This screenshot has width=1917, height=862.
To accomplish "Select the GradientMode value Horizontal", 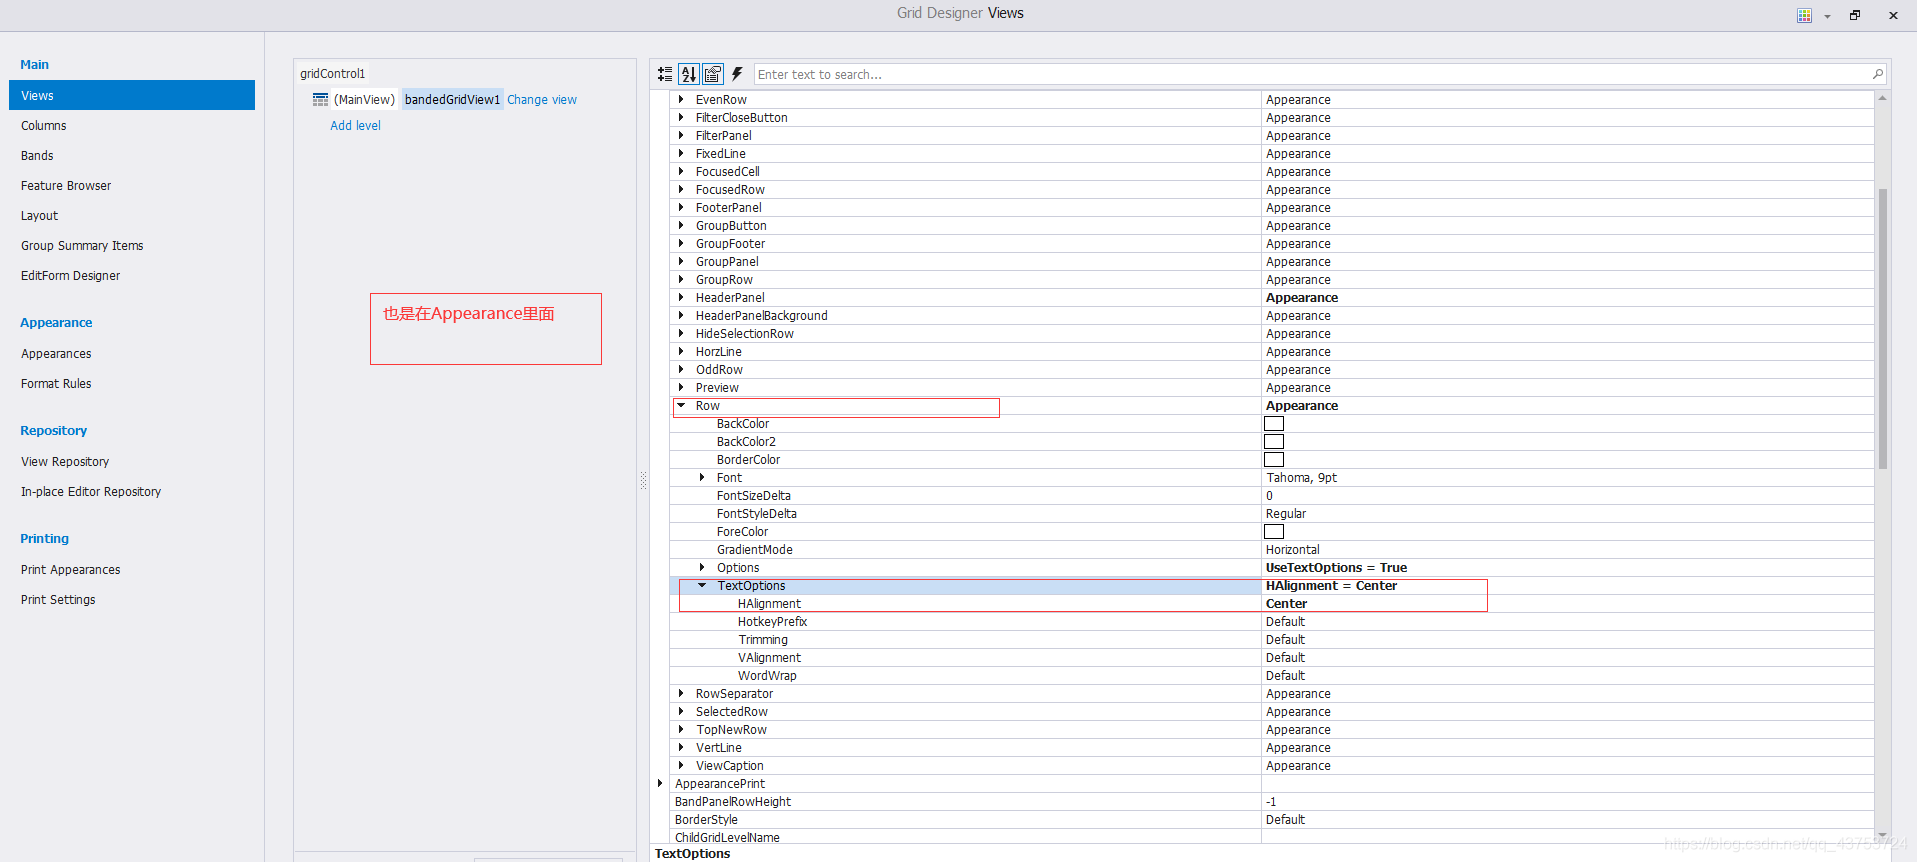I will click(x=1293, y=550).
